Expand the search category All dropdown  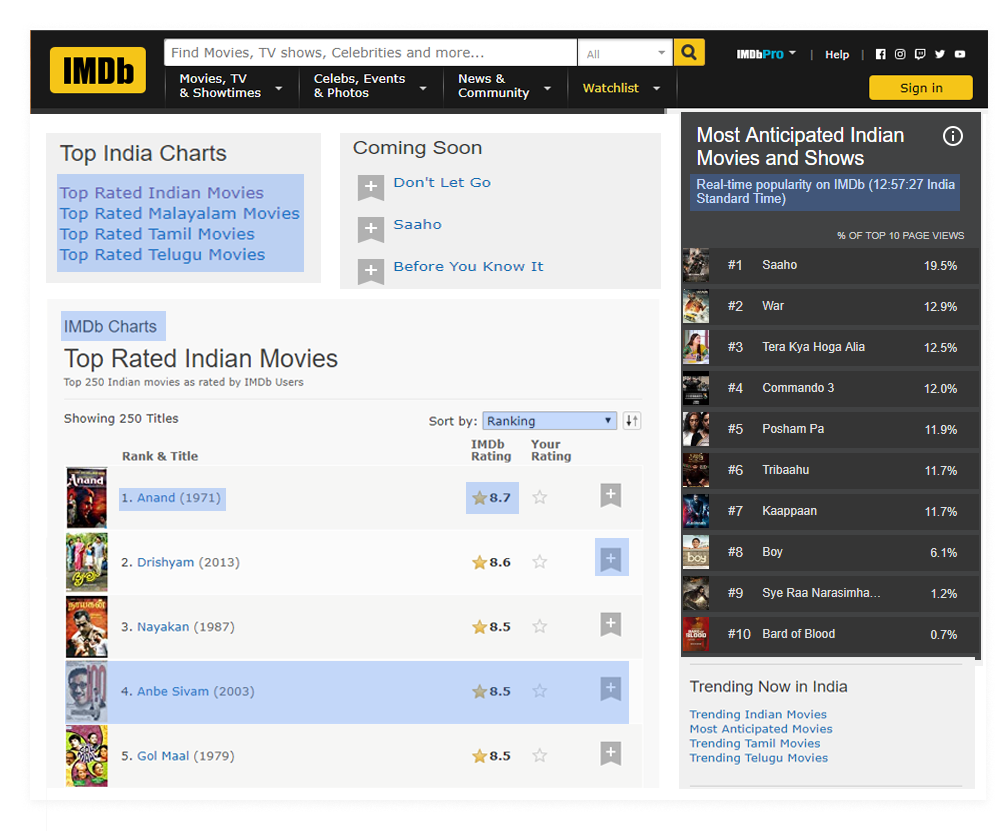(x=627, y=54)
